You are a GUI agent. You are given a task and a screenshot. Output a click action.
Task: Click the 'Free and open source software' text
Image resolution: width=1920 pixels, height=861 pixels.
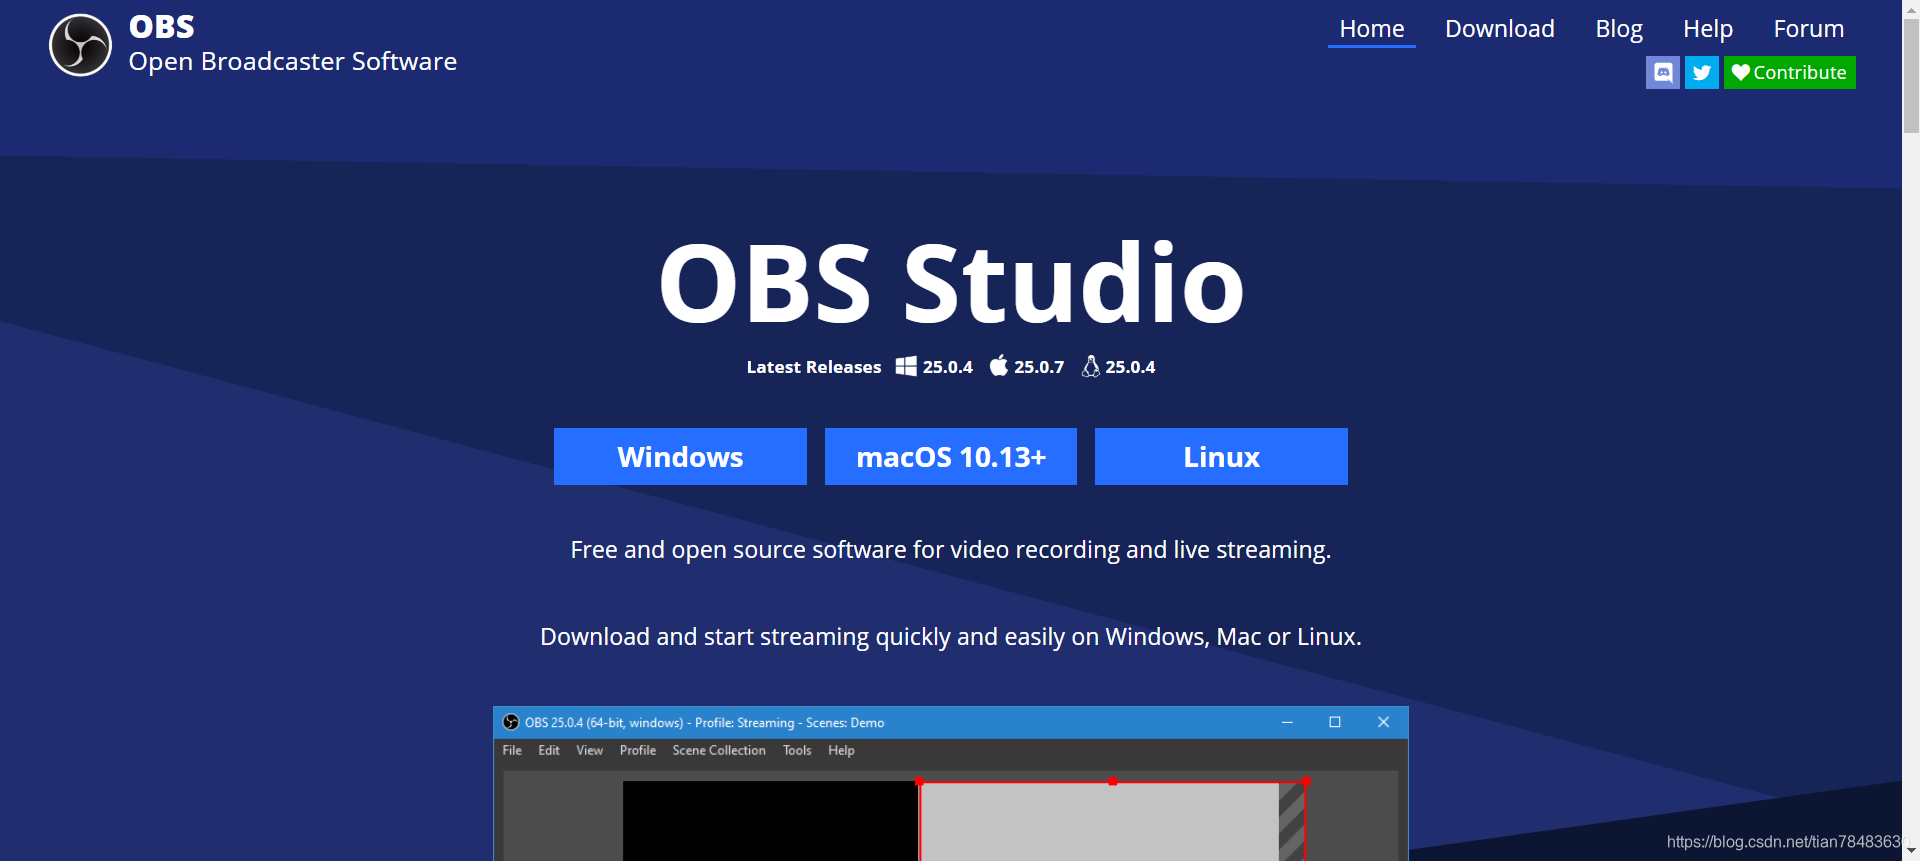(951, 550)
